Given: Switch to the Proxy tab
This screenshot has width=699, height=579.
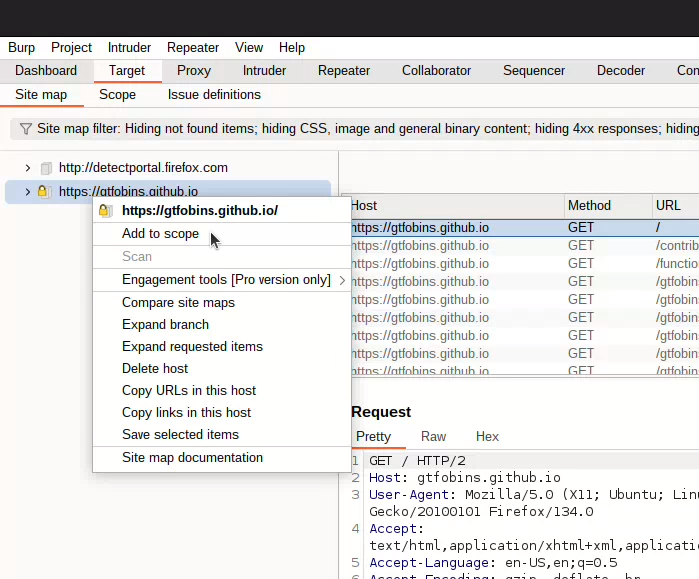Looking at the screenshot, I should 194,71.
